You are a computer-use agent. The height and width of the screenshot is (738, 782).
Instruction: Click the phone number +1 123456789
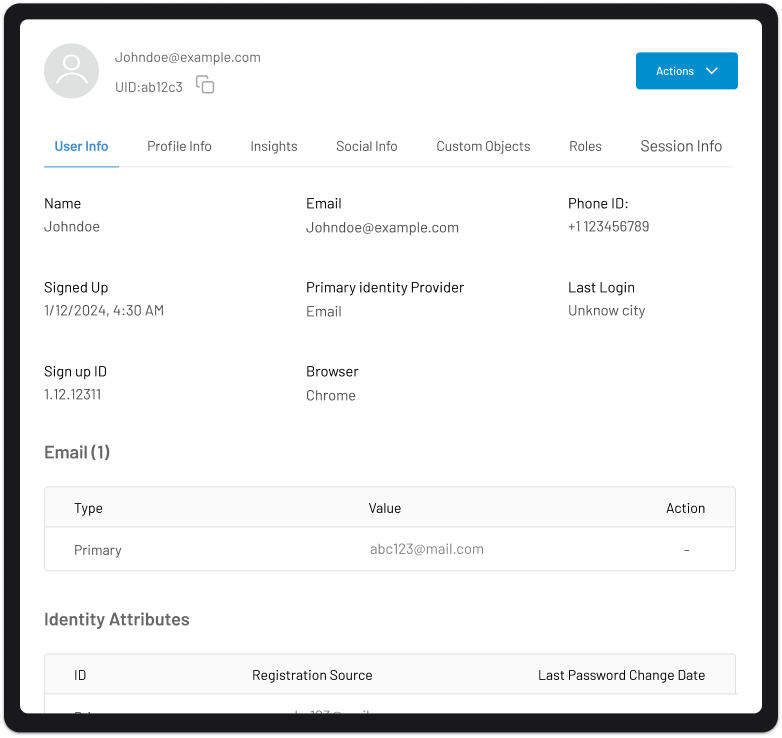point(608,226)
